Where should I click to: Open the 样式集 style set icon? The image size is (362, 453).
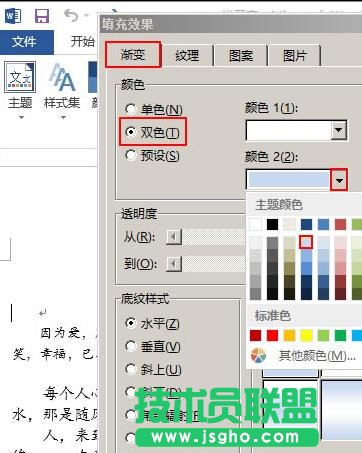tap(62, 77)
